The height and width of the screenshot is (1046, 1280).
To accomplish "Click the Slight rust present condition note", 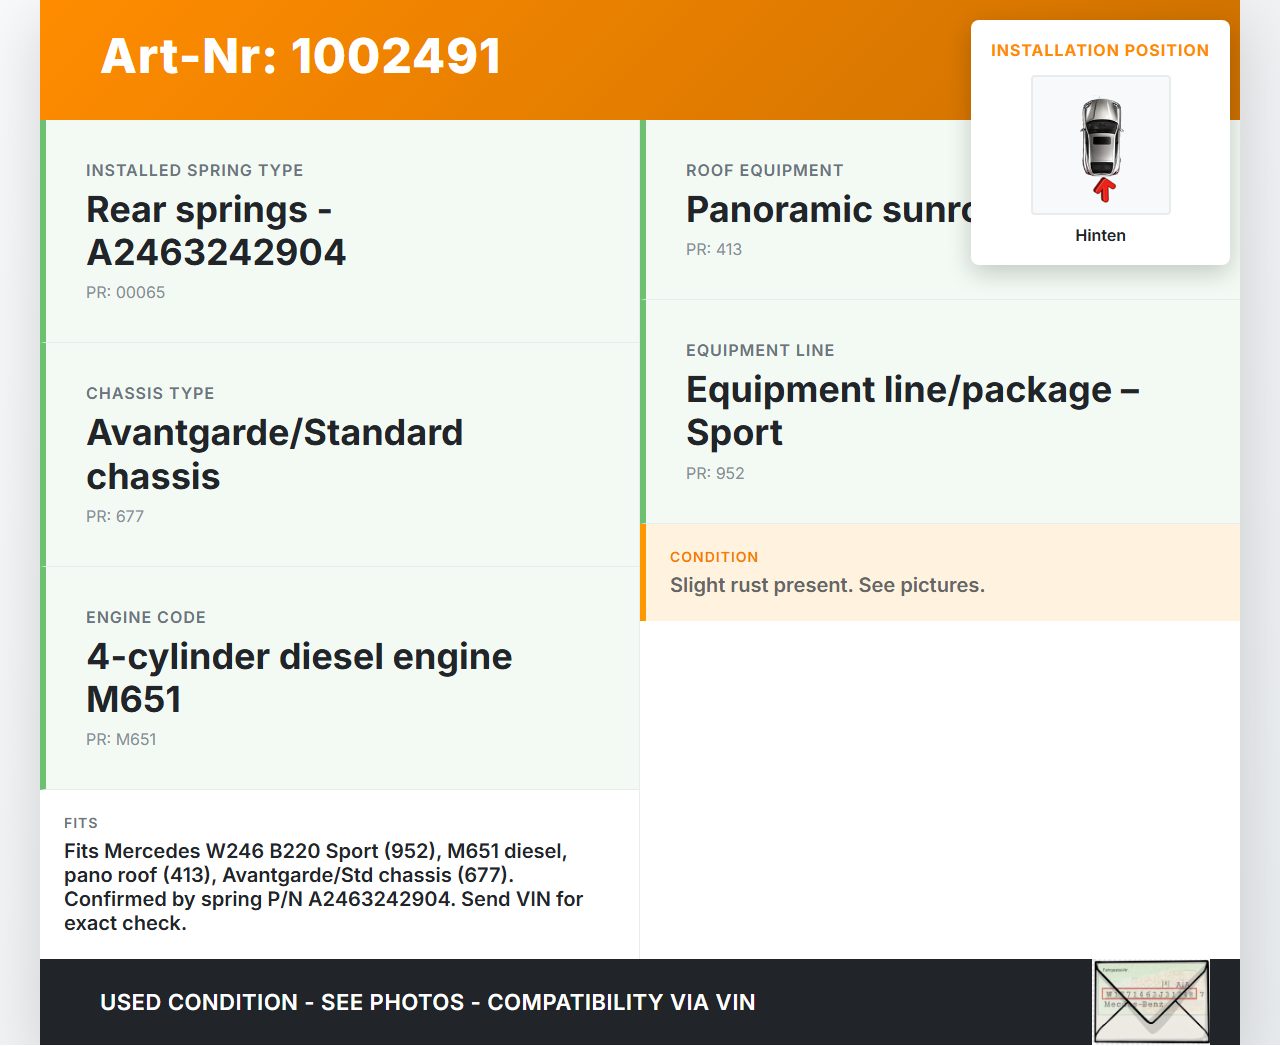I will tap(827, 585).
